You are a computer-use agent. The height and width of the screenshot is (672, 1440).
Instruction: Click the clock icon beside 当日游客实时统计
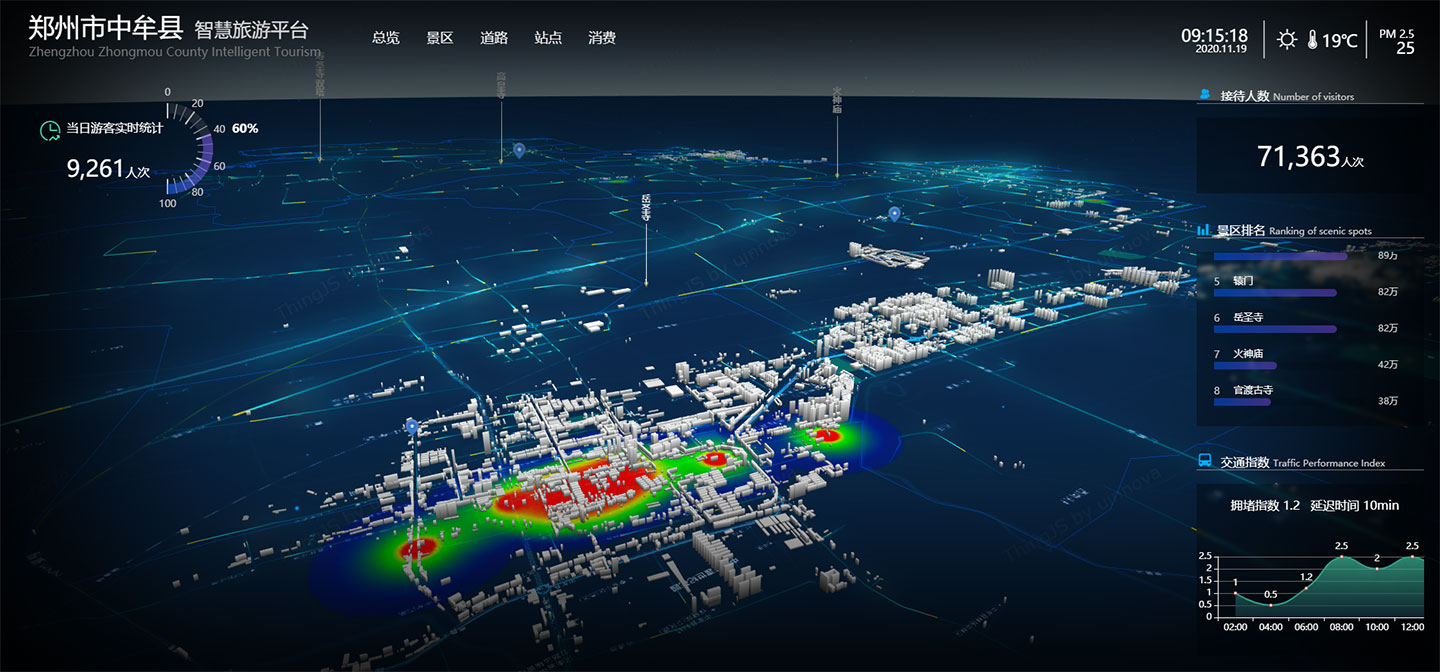[x=48, y=129]
